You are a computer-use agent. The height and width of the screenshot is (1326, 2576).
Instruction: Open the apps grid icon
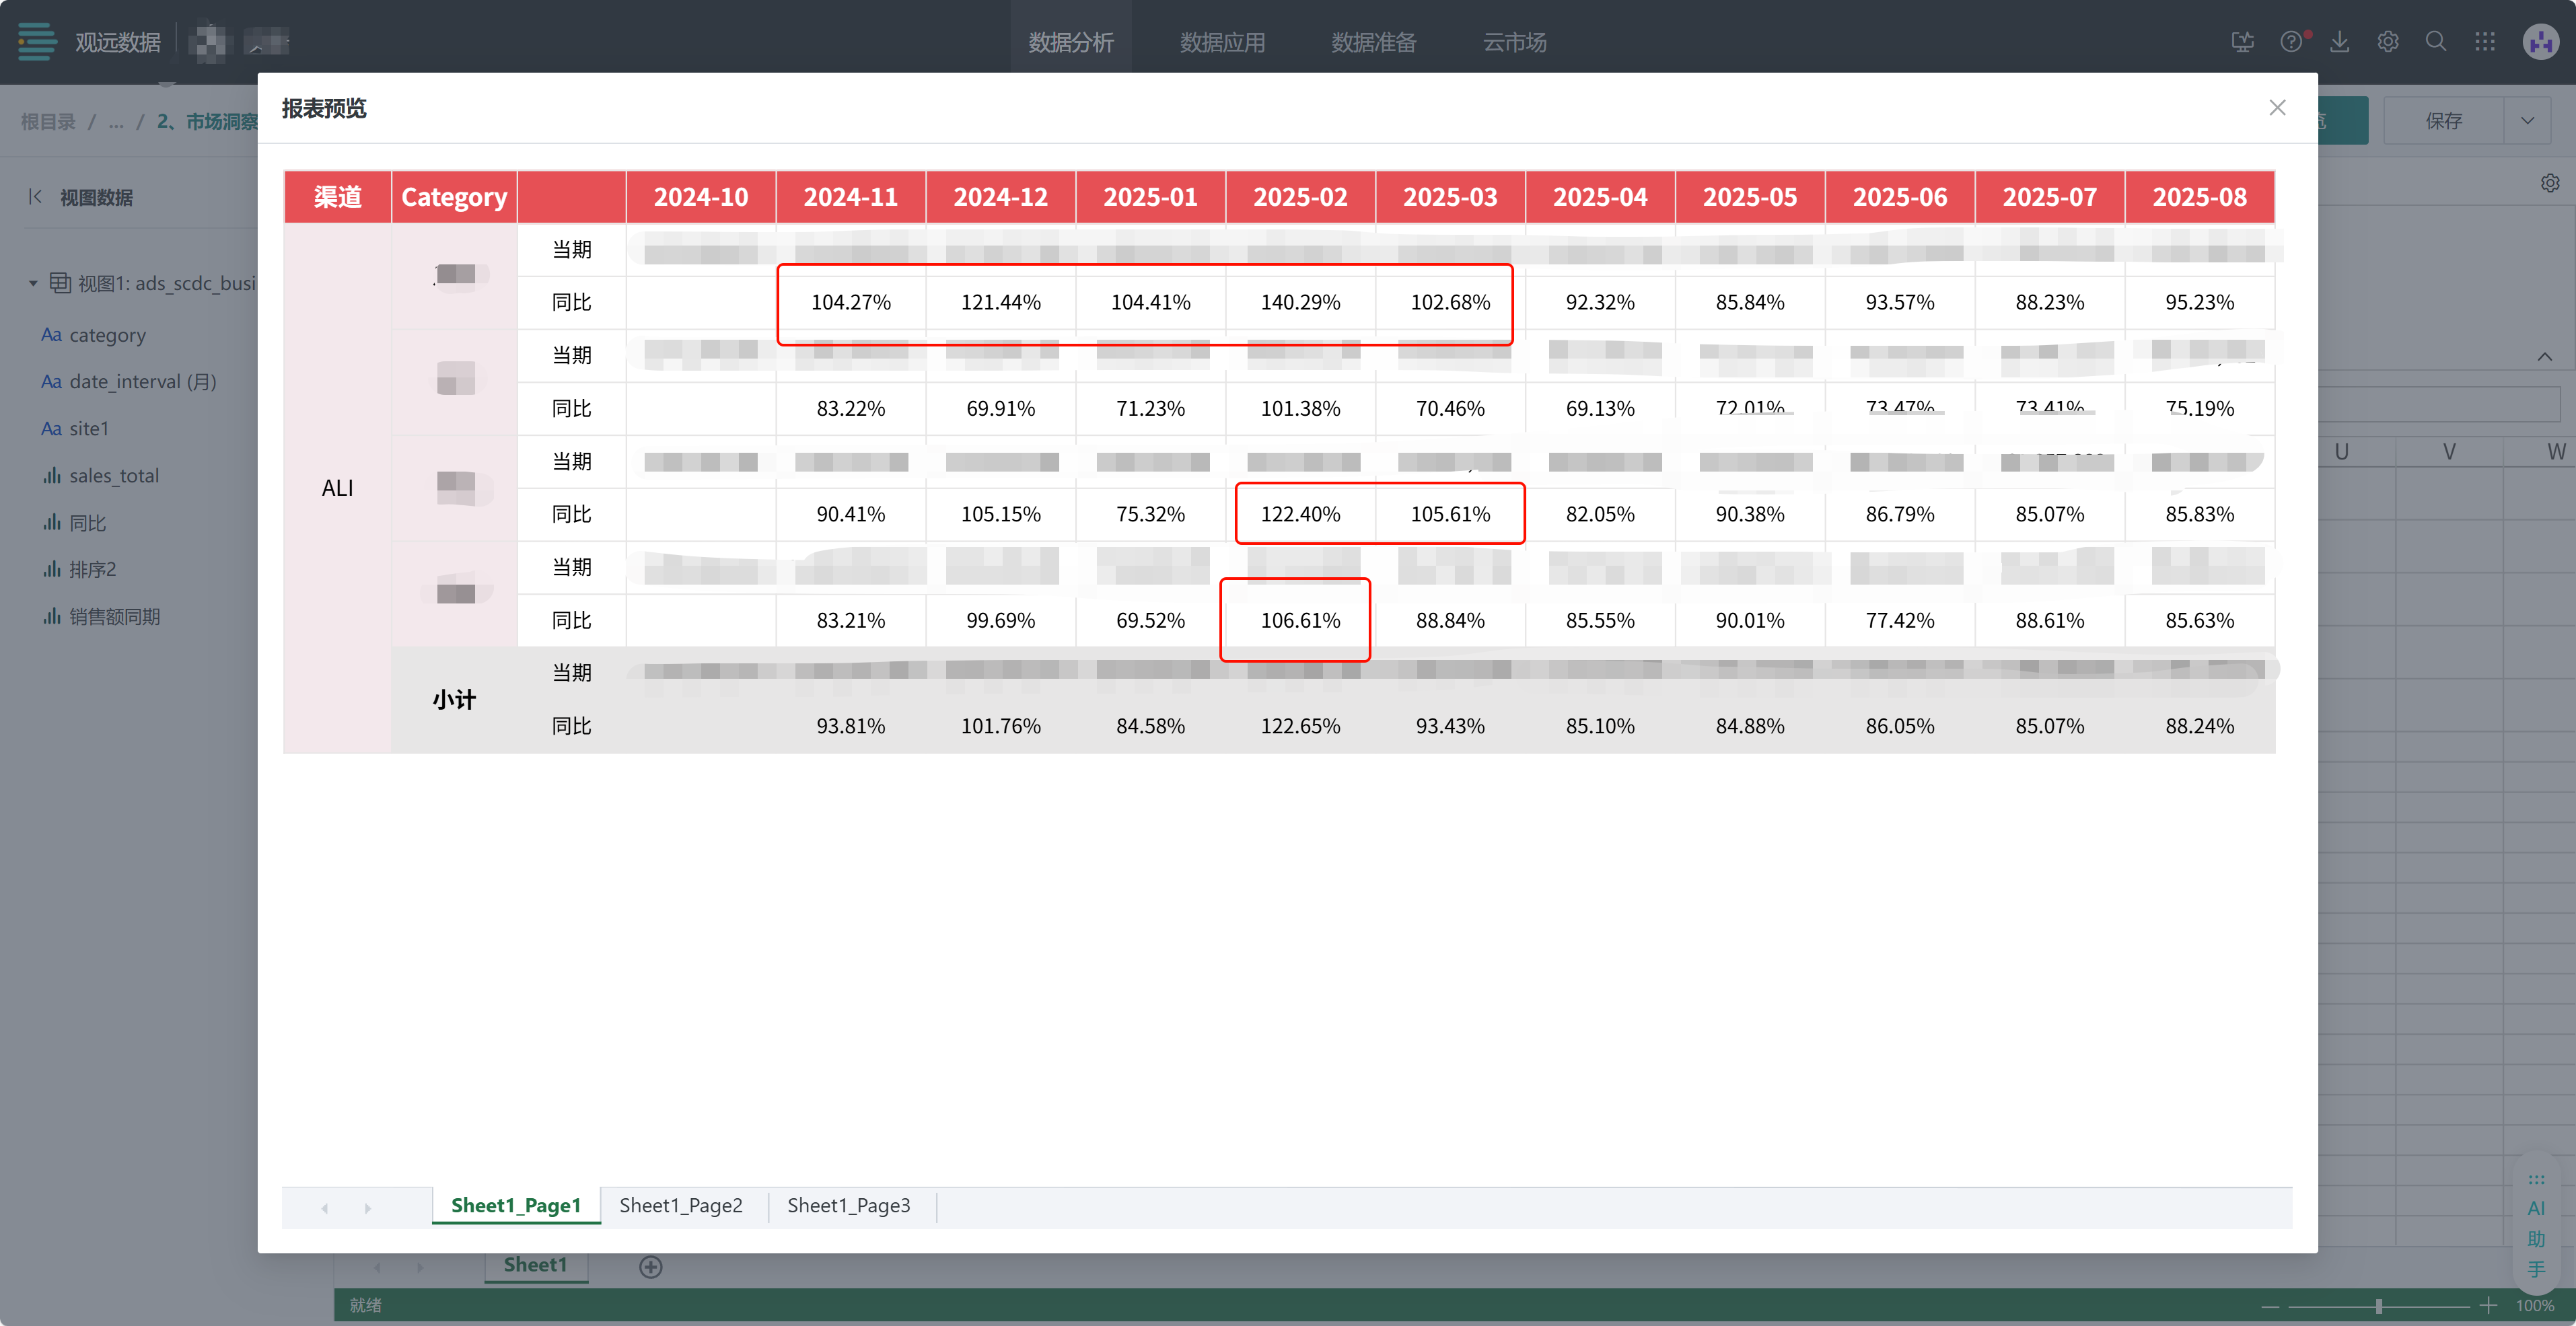tap(2485, 42)
